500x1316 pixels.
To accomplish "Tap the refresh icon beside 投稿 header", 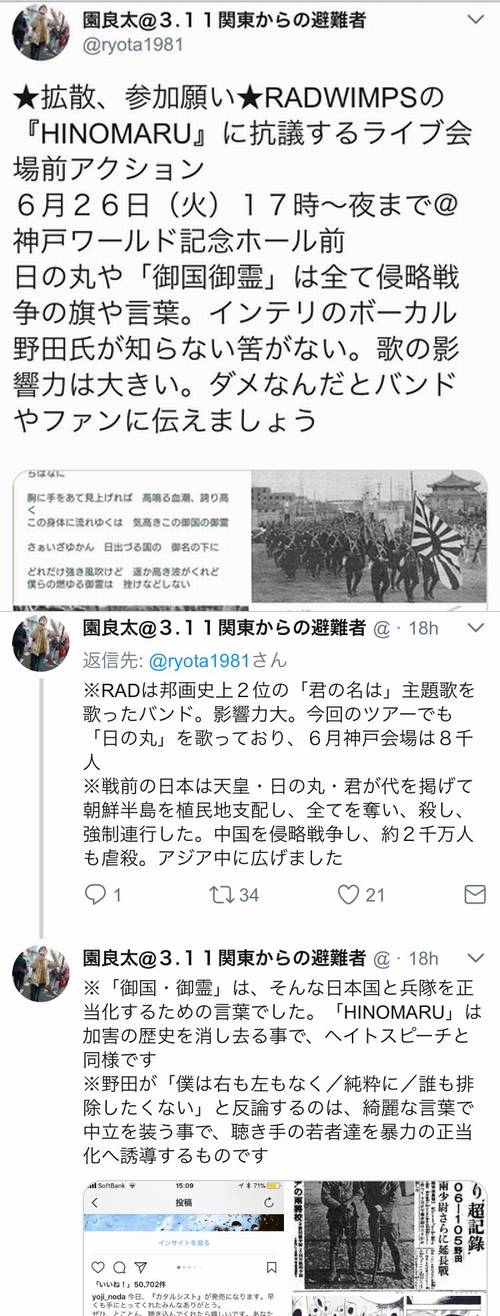I will [269, 1203].
